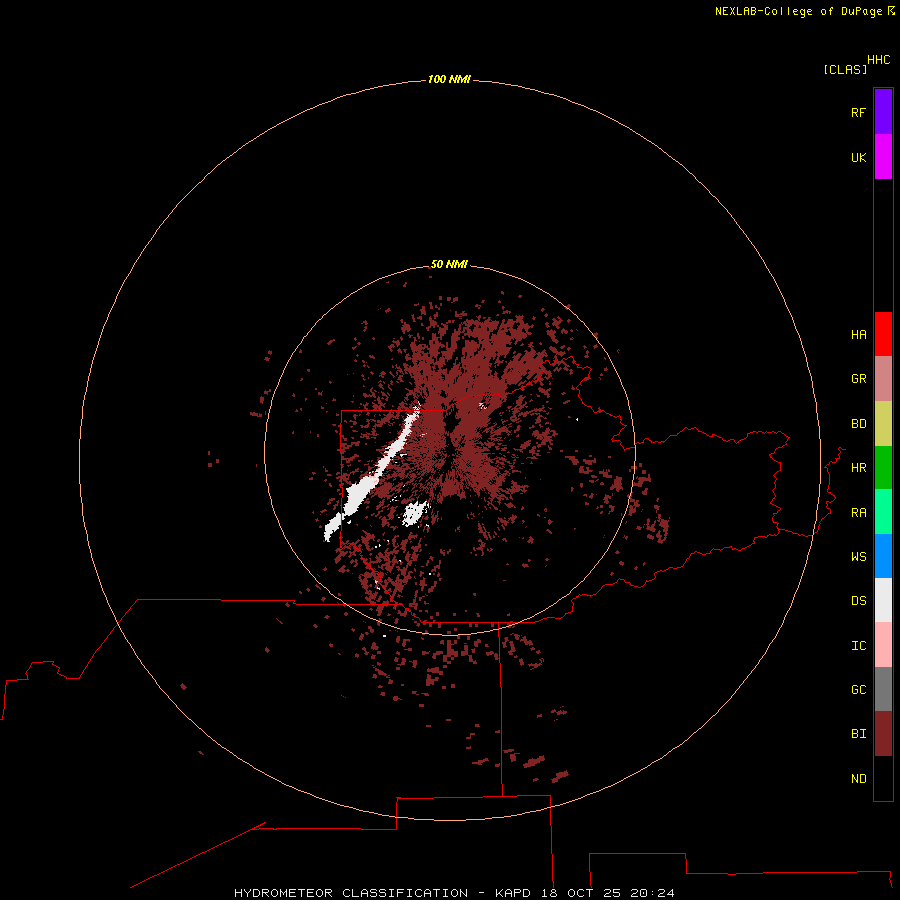This screenshot has height=900, width=900.
Task: Click the ND legend label
Action: [x=858, y=779]
